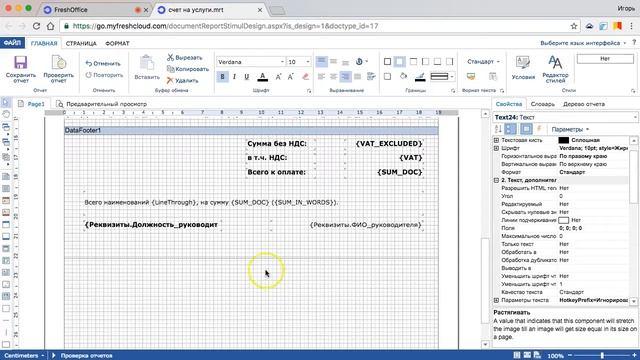640x360 pixels.
Task: Switch to ГЛАВНАЯ ribbon tab
Action: pyautogui.click(x=44, y=43)
